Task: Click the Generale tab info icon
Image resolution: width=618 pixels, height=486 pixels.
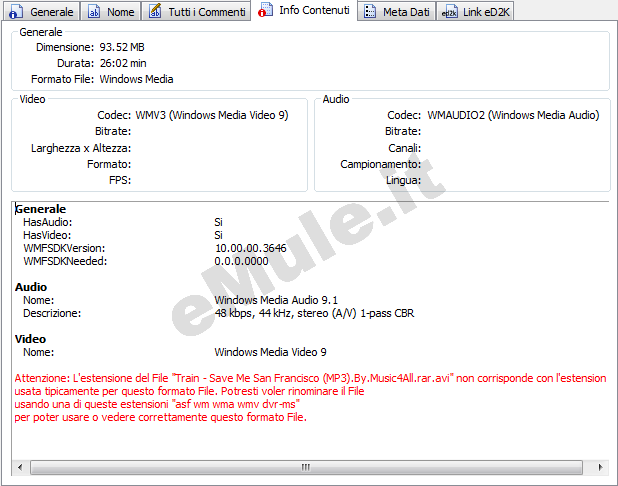Action: [x=16, y=12]
